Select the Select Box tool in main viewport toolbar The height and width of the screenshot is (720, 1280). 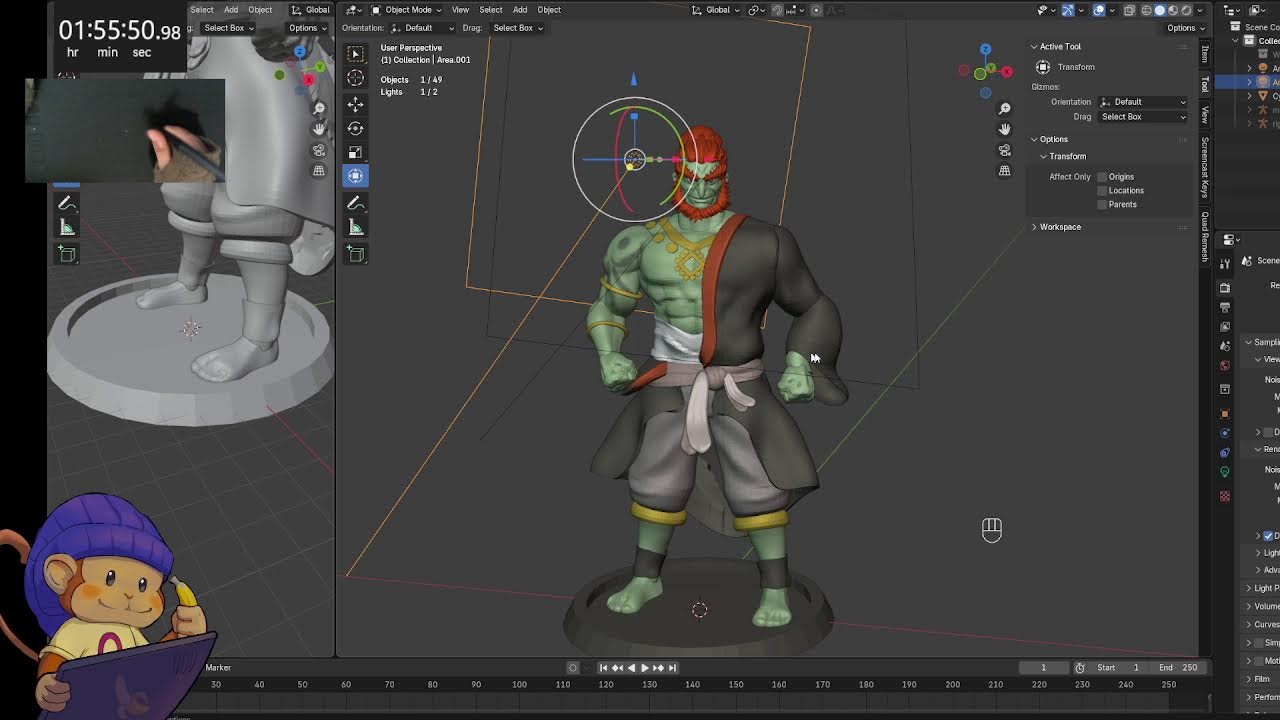coord(355,54)
